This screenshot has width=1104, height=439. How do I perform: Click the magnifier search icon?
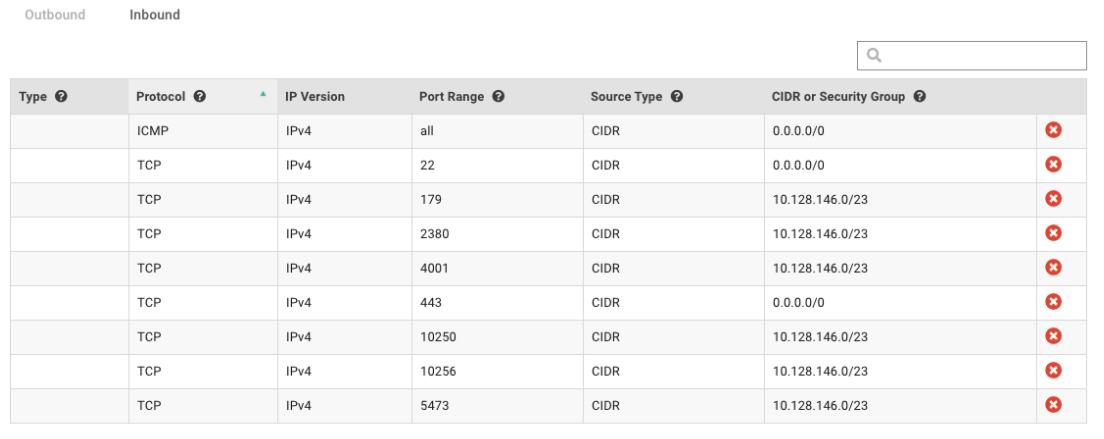(874, 56)
